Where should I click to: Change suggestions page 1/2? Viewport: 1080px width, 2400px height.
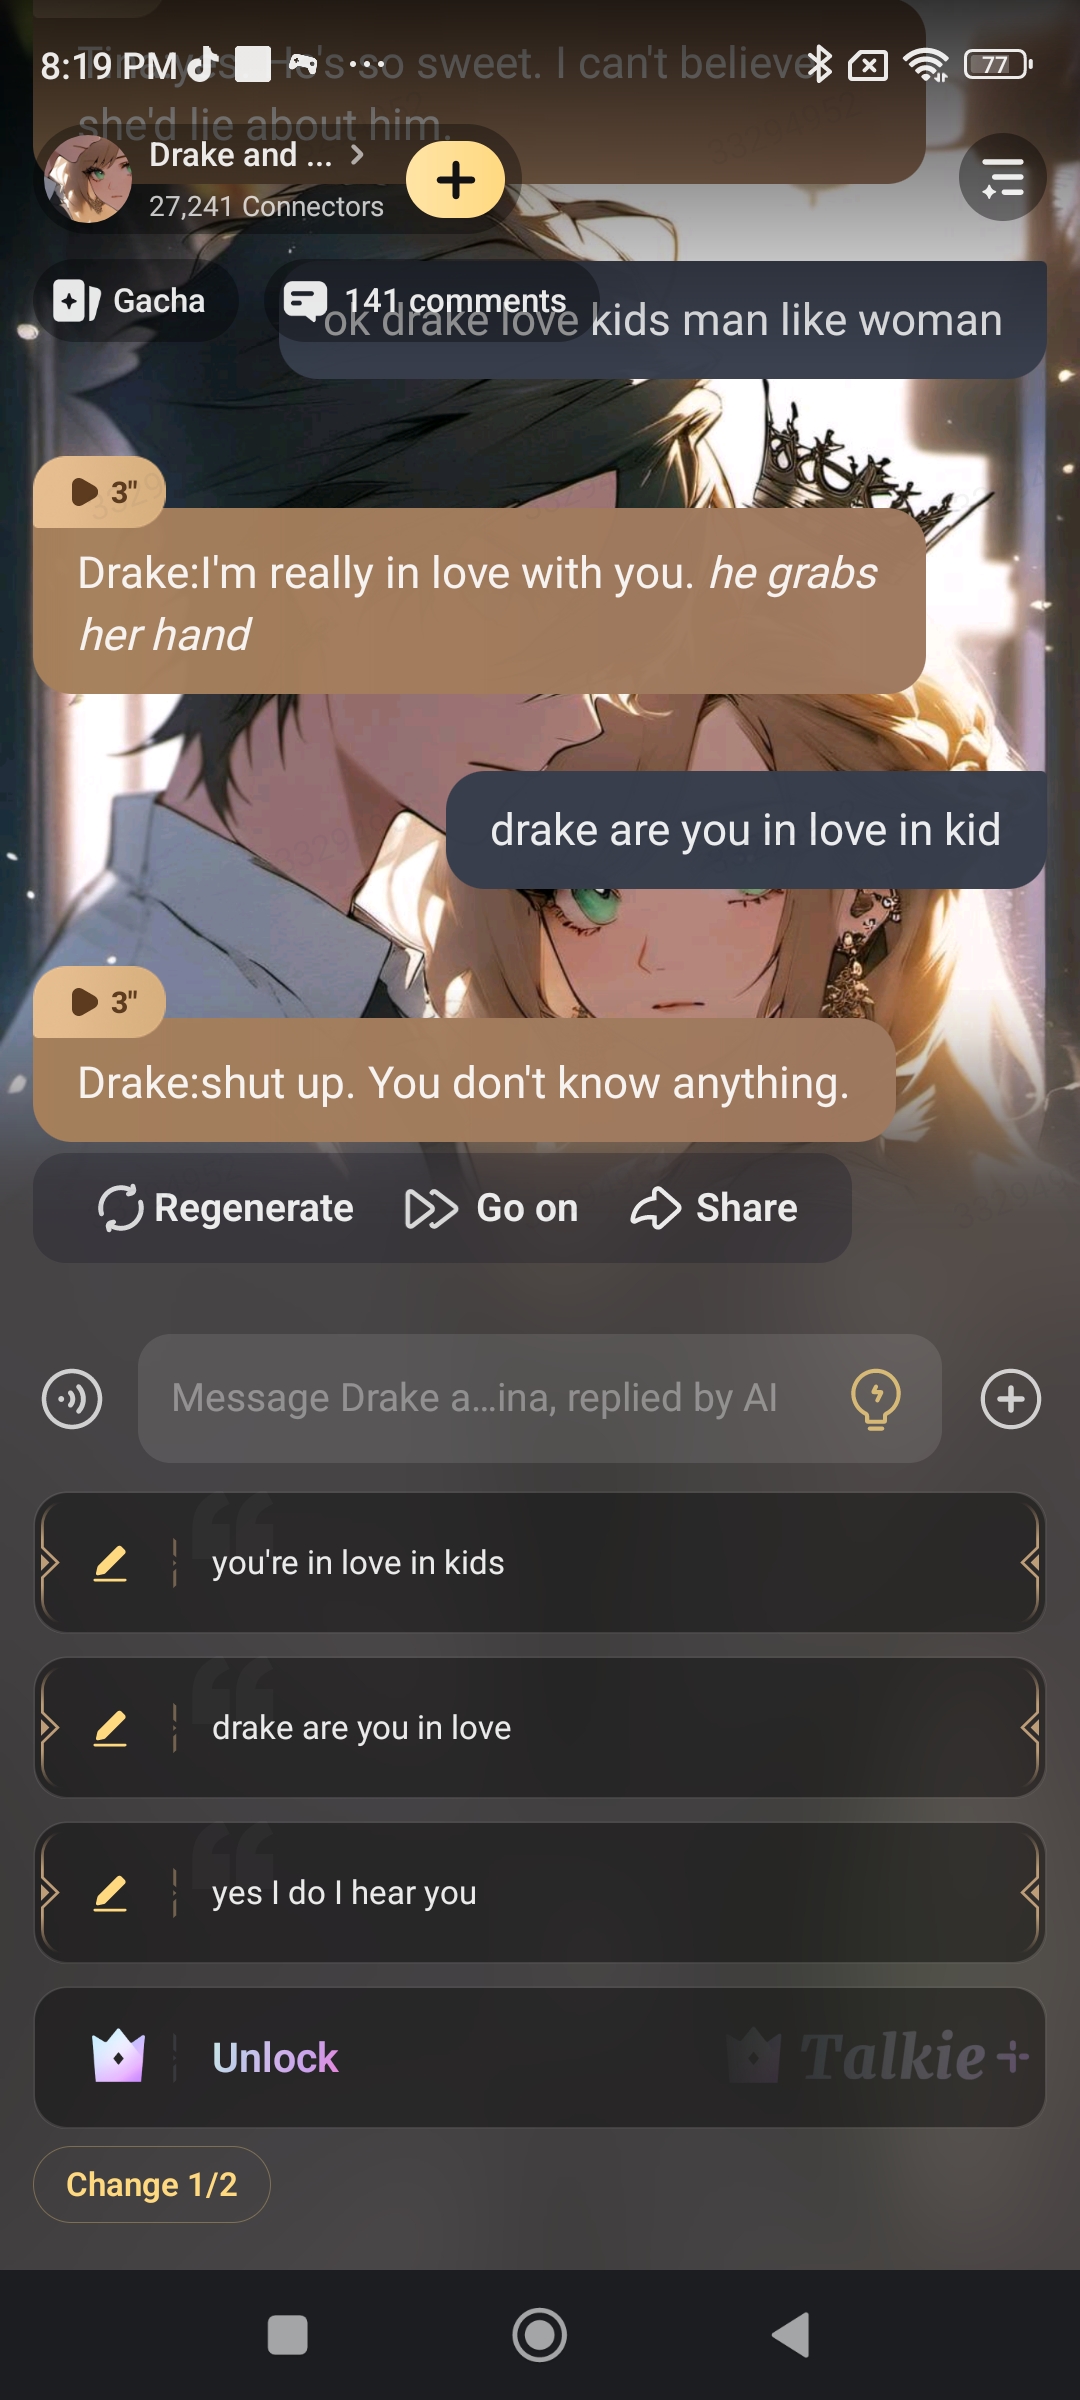click(152, 2185)
